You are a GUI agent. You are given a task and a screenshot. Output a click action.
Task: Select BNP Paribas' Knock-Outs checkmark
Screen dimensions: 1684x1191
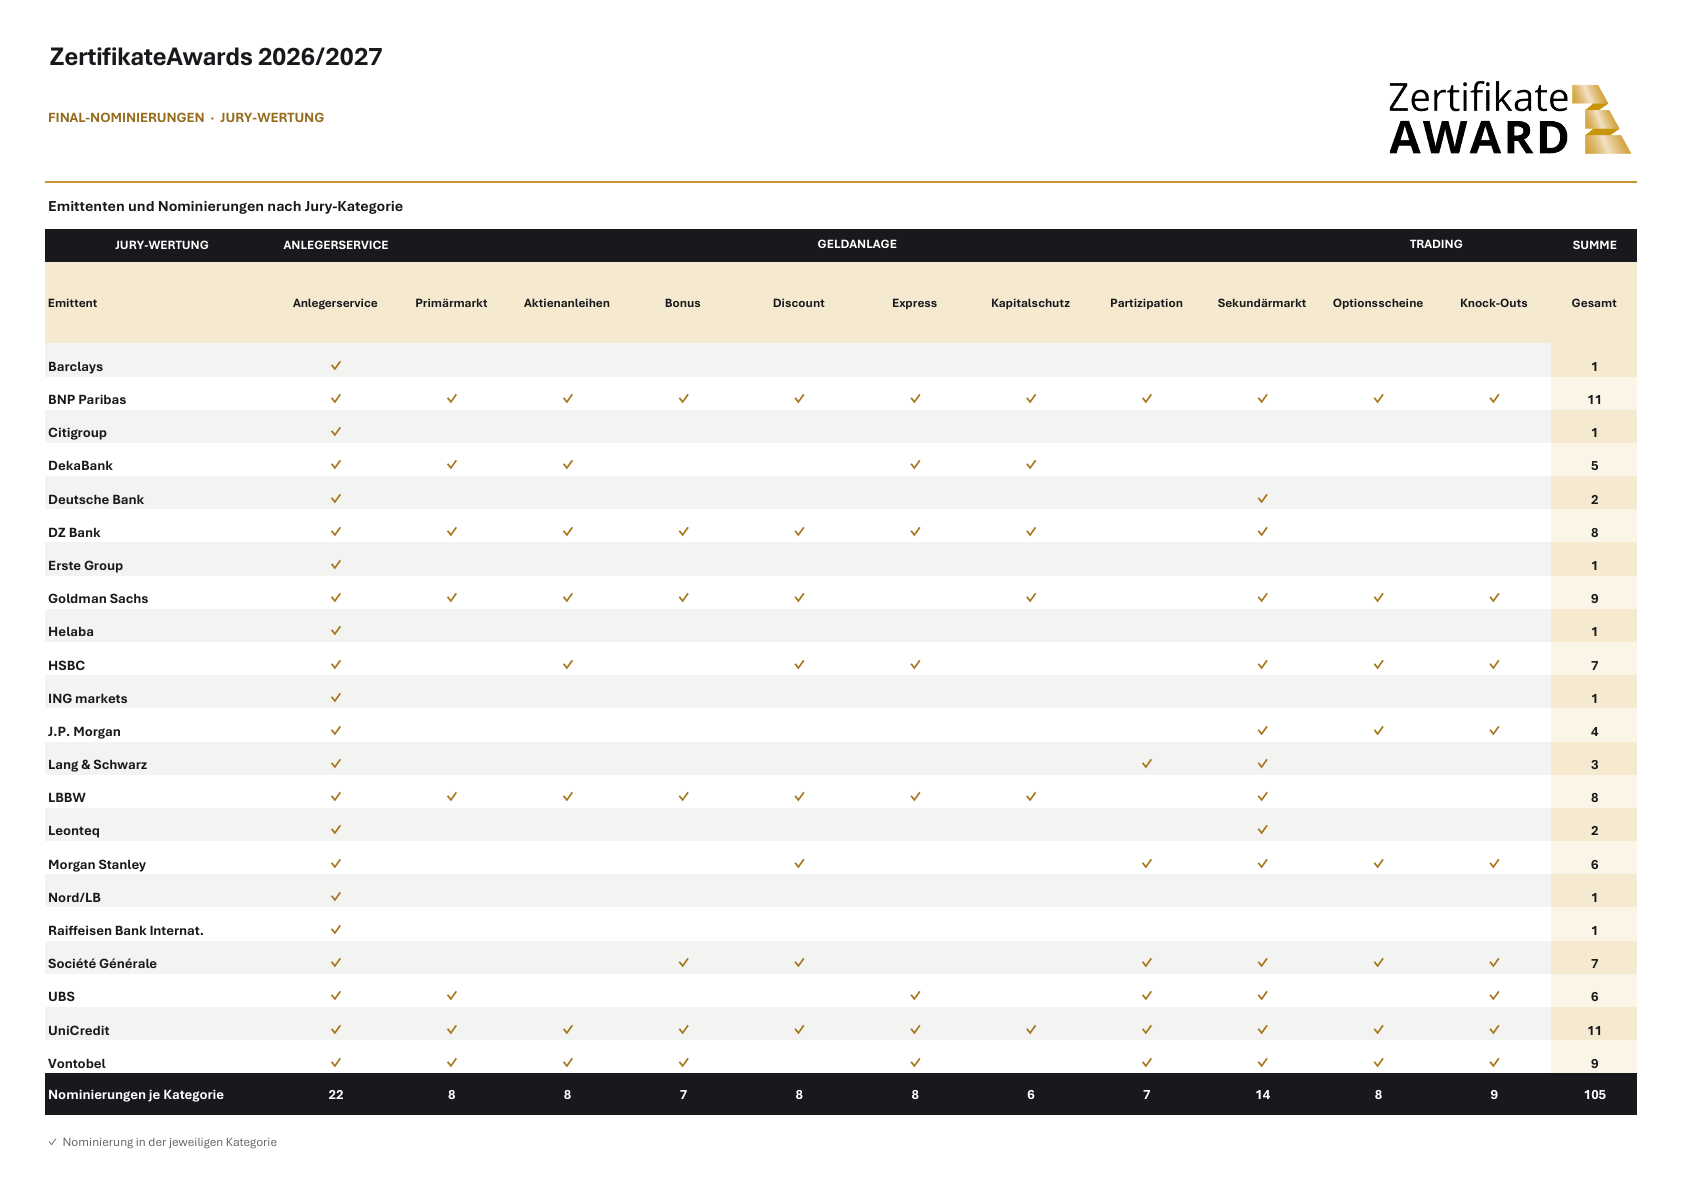point(1494,399)
